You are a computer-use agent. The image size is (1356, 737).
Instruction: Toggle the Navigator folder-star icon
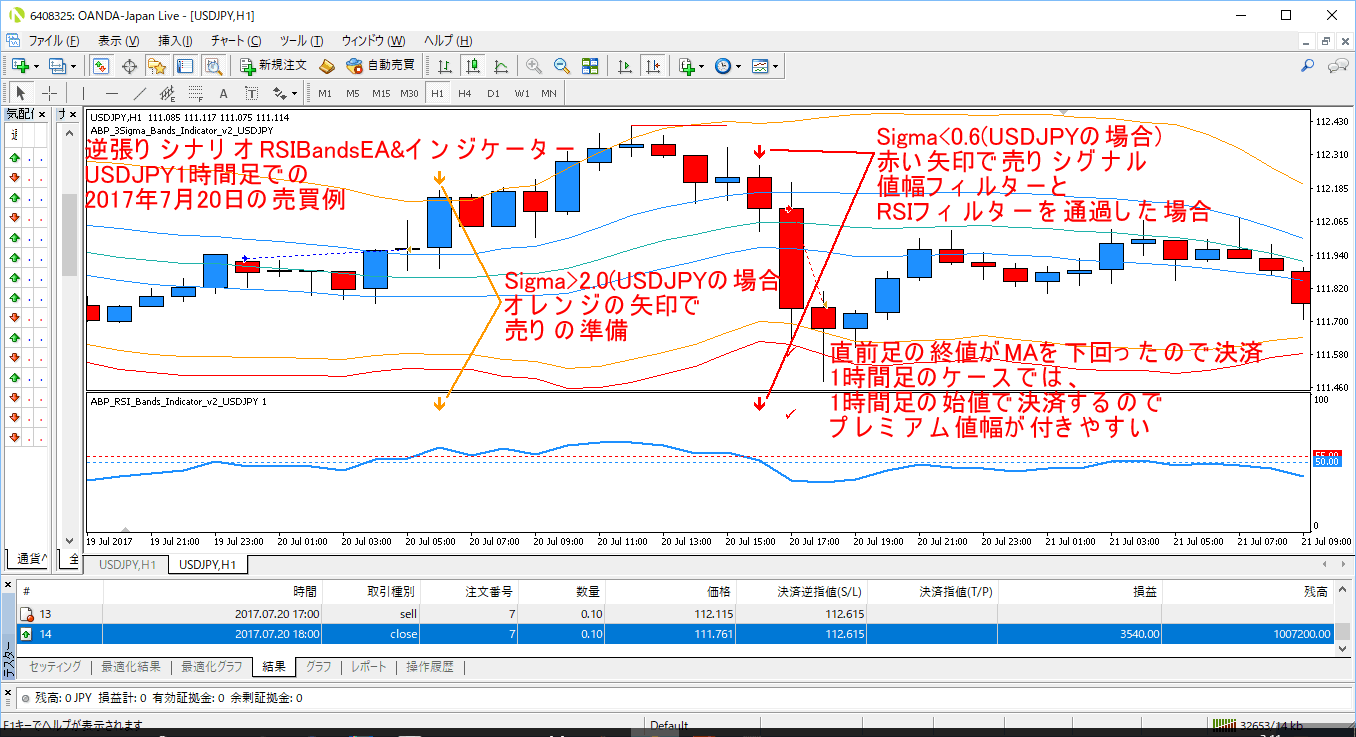(157, 66)
